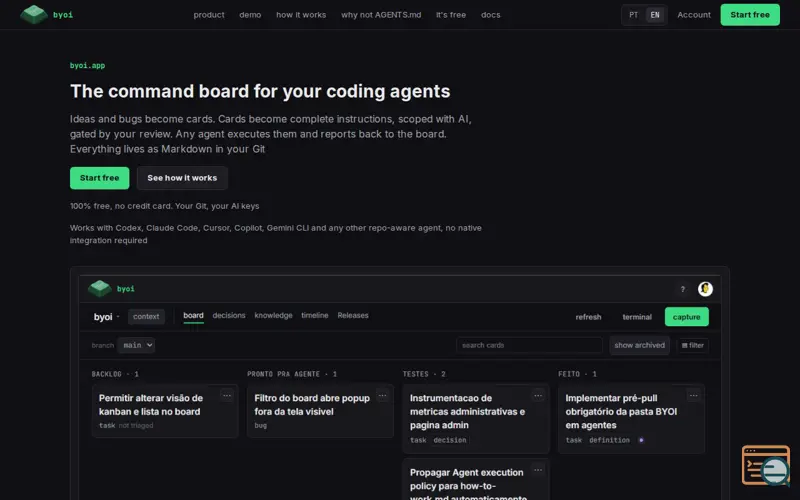Click the byoi.app label above headline
This screenshot has width=800, height=500.
click(x=87, y=65)
